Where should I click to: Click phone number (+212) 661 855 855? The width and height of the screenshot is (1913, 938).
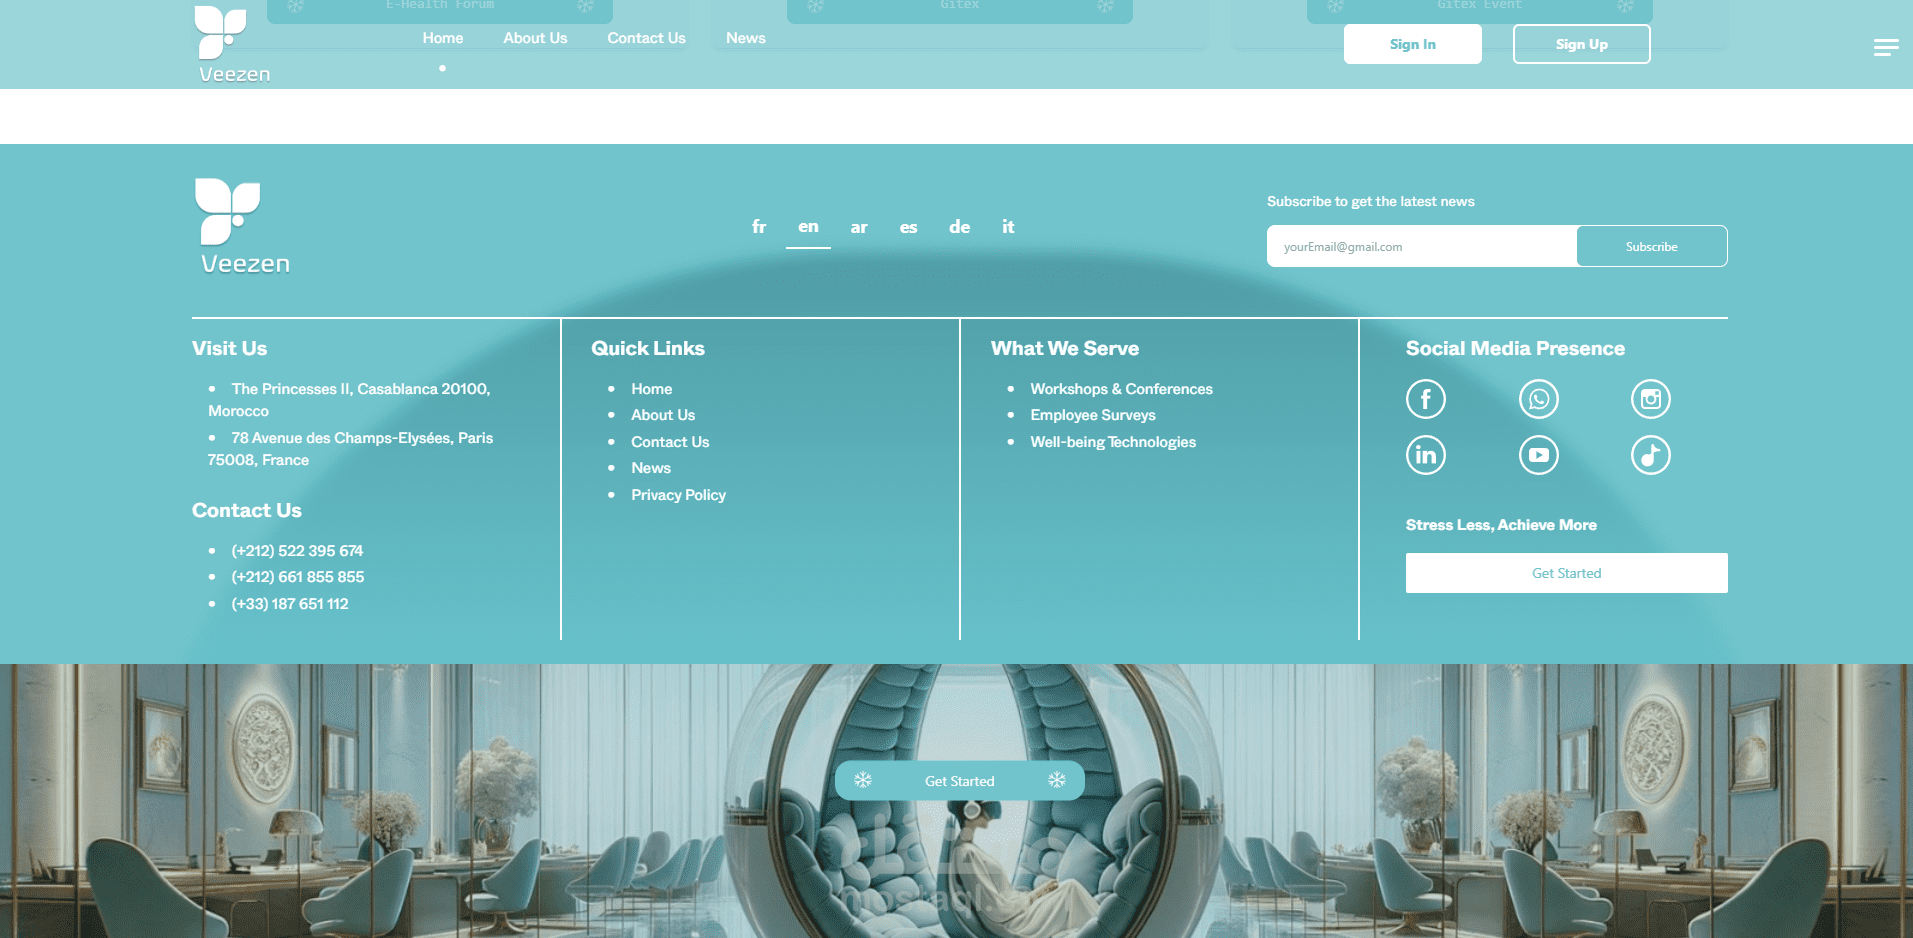(297, 577)
